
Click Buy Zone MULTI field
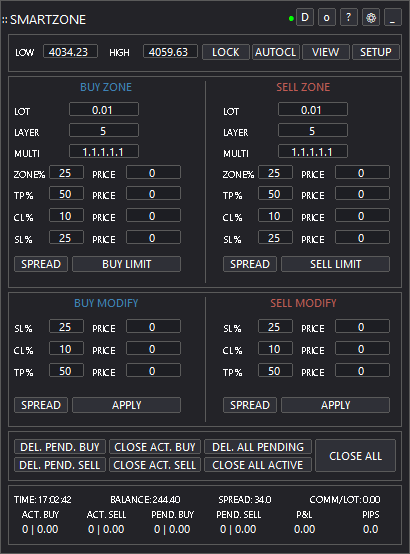104,152
